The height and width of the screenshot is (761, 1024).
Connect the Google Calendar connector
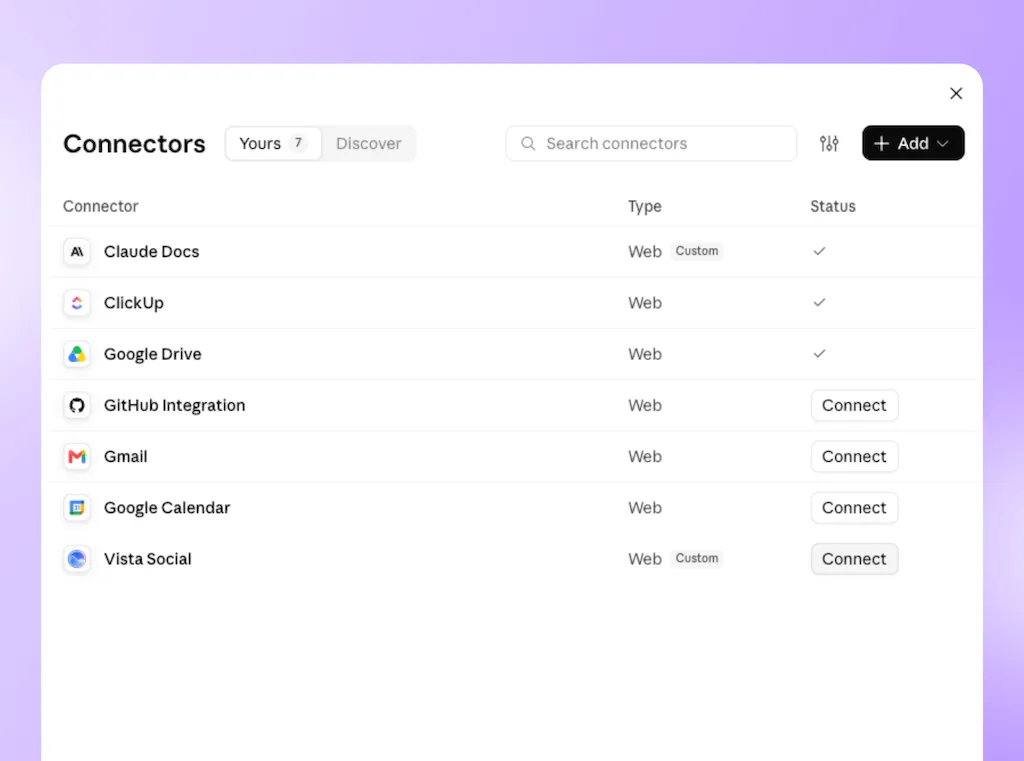pos(854,508)
